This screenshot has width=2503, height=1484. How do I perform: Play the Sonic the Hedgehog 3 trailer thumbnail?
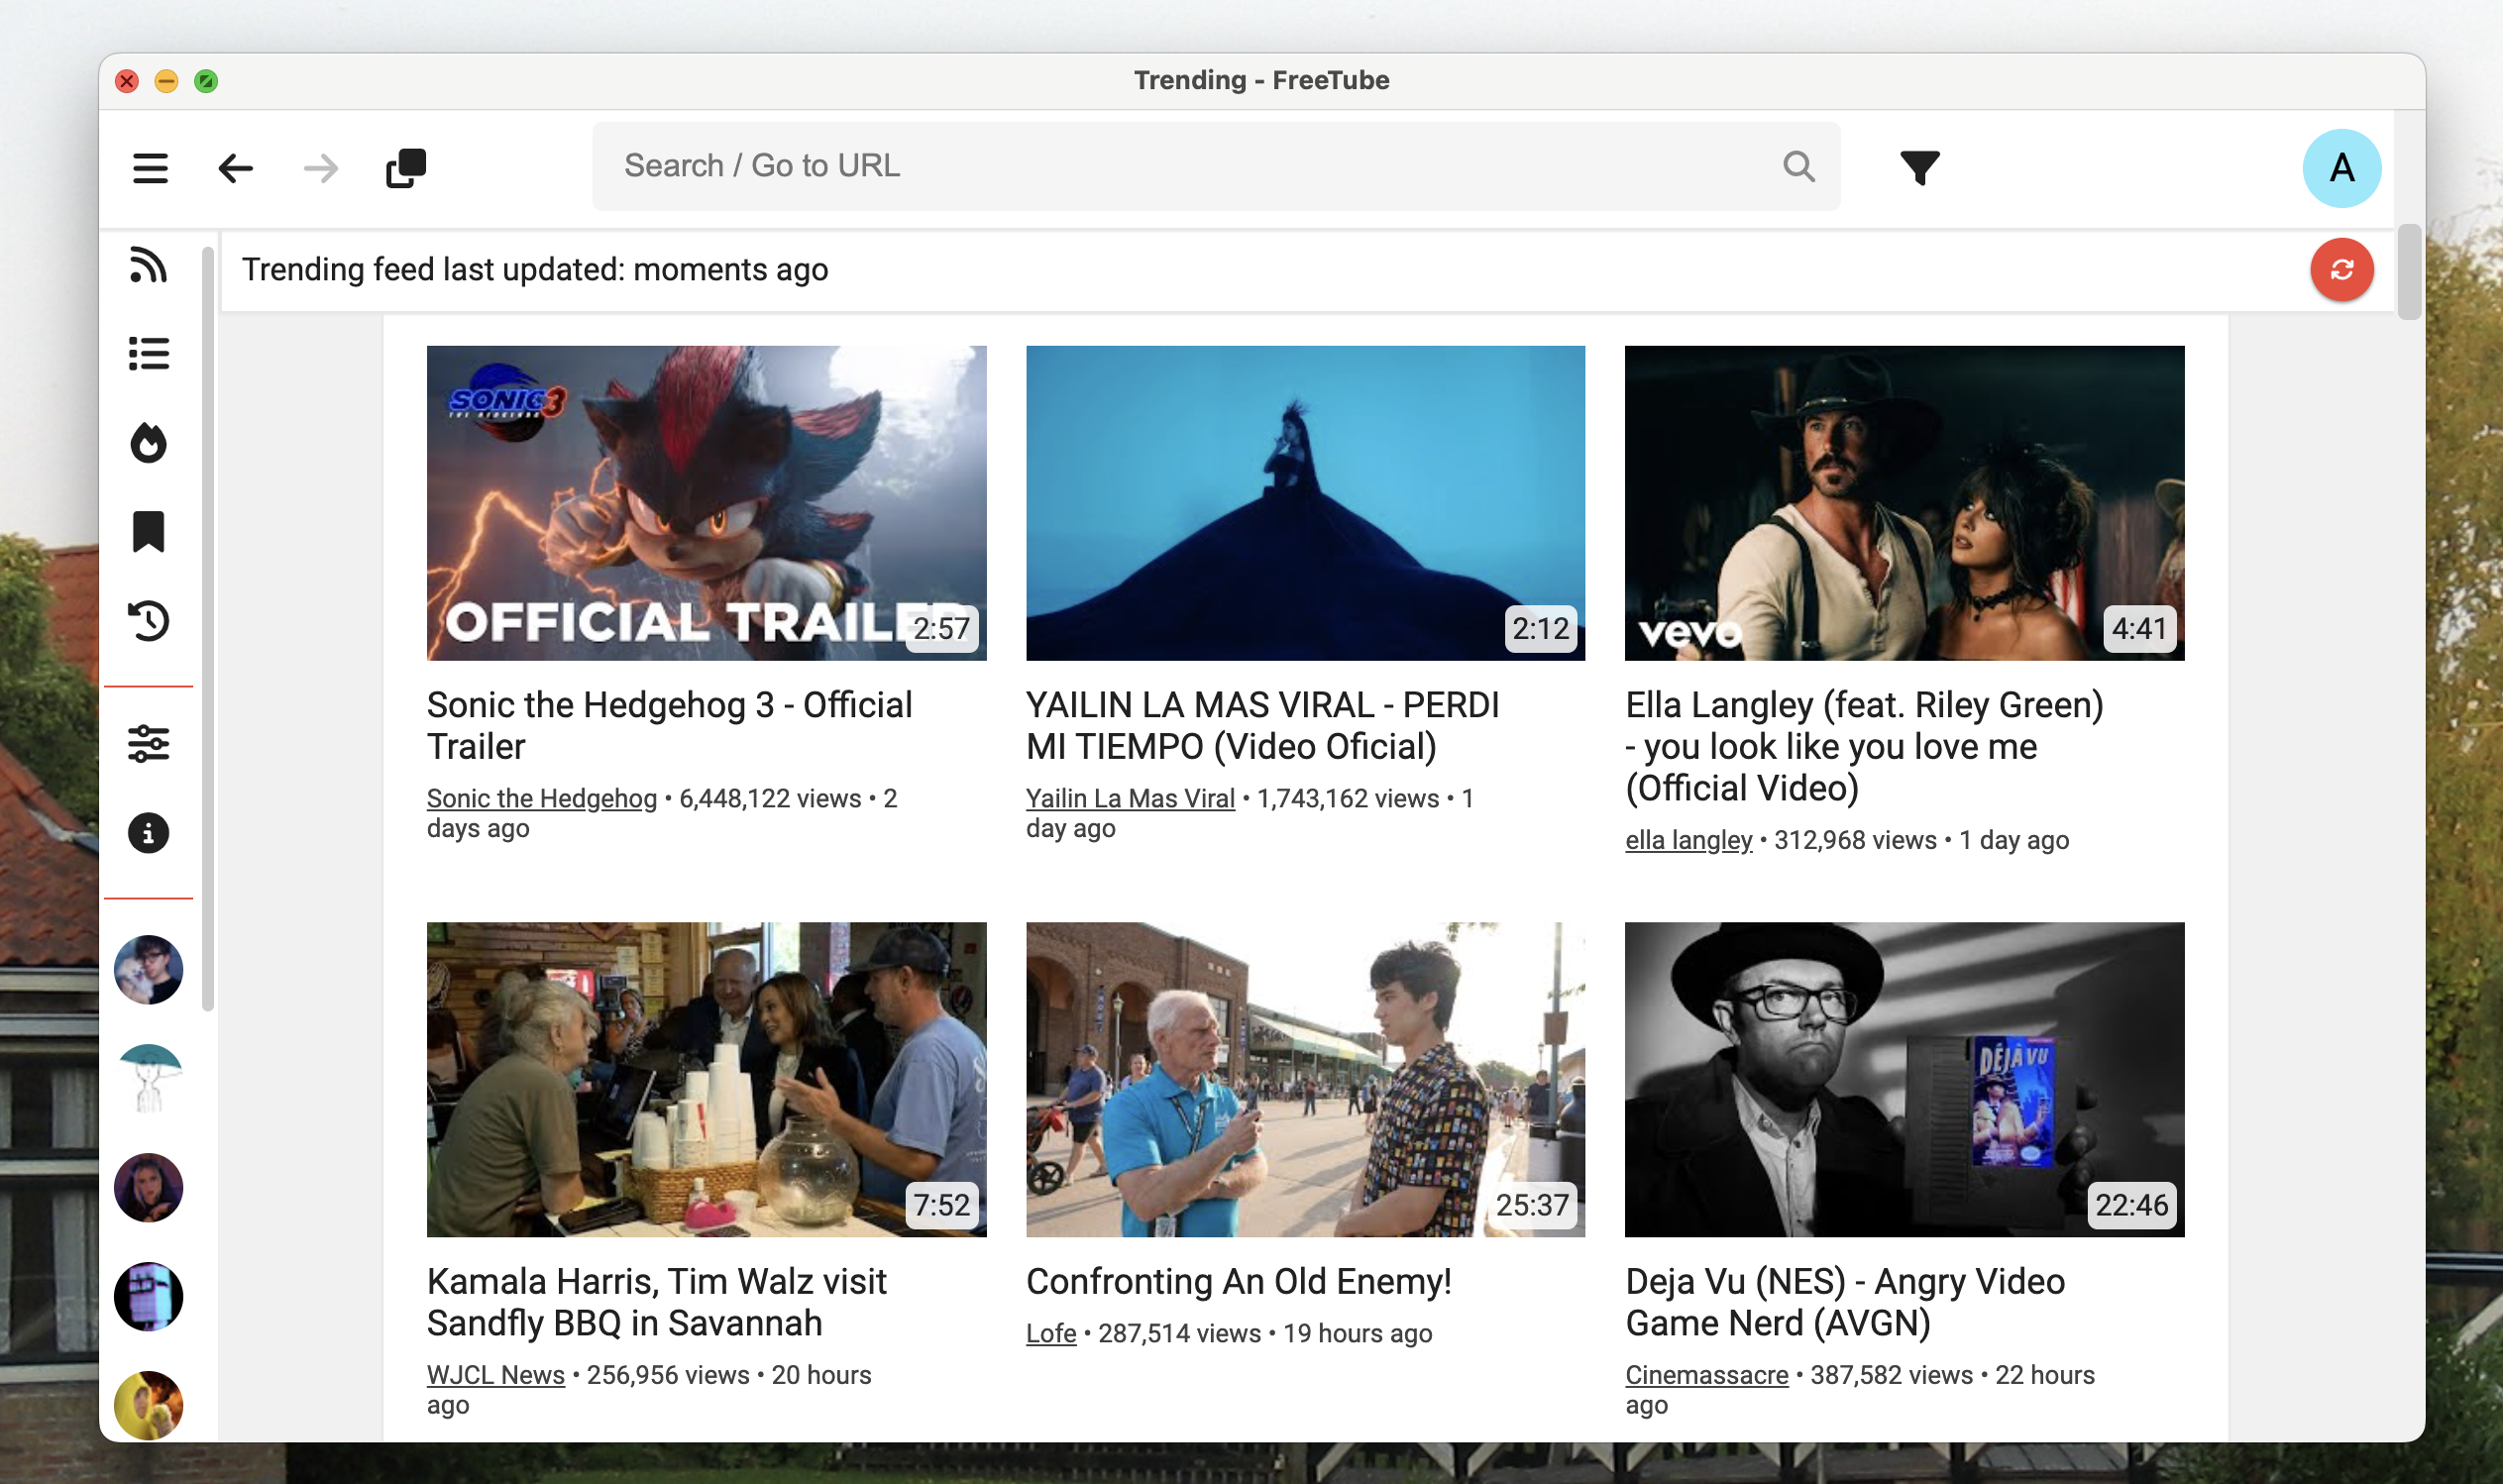pos(706,502)
